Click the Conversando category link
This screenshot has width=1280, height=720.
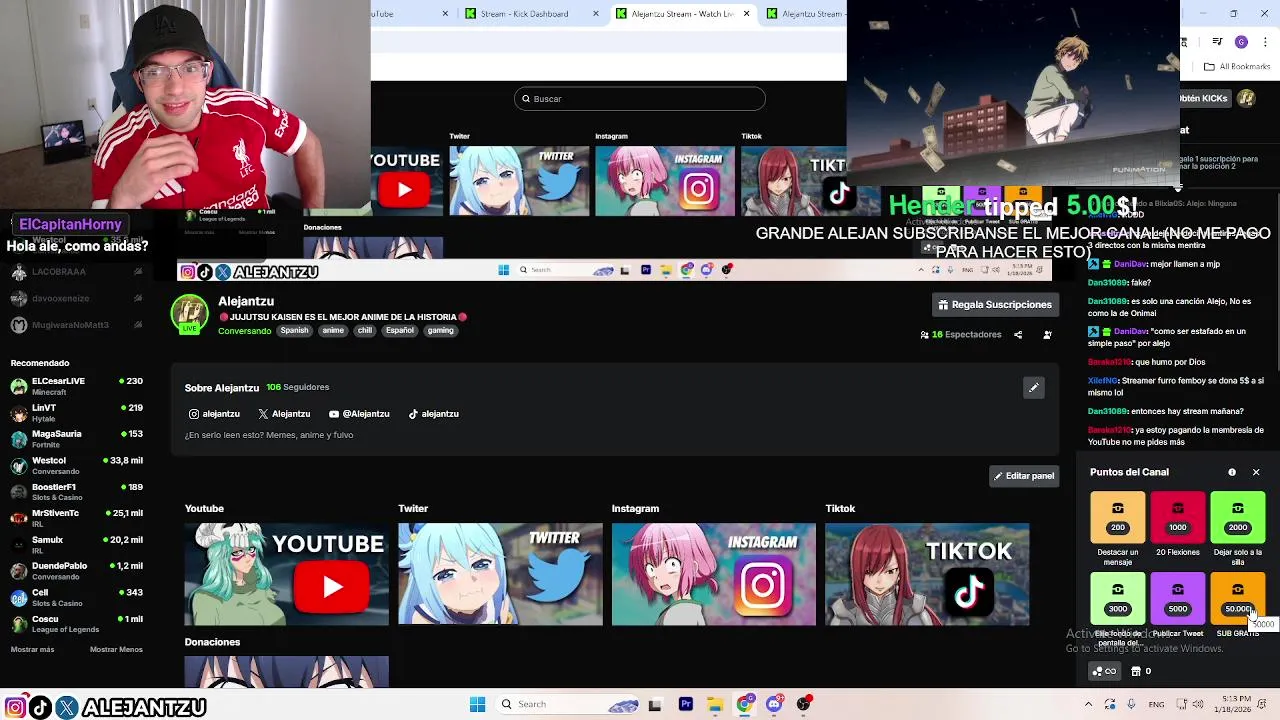click(244, 331)
